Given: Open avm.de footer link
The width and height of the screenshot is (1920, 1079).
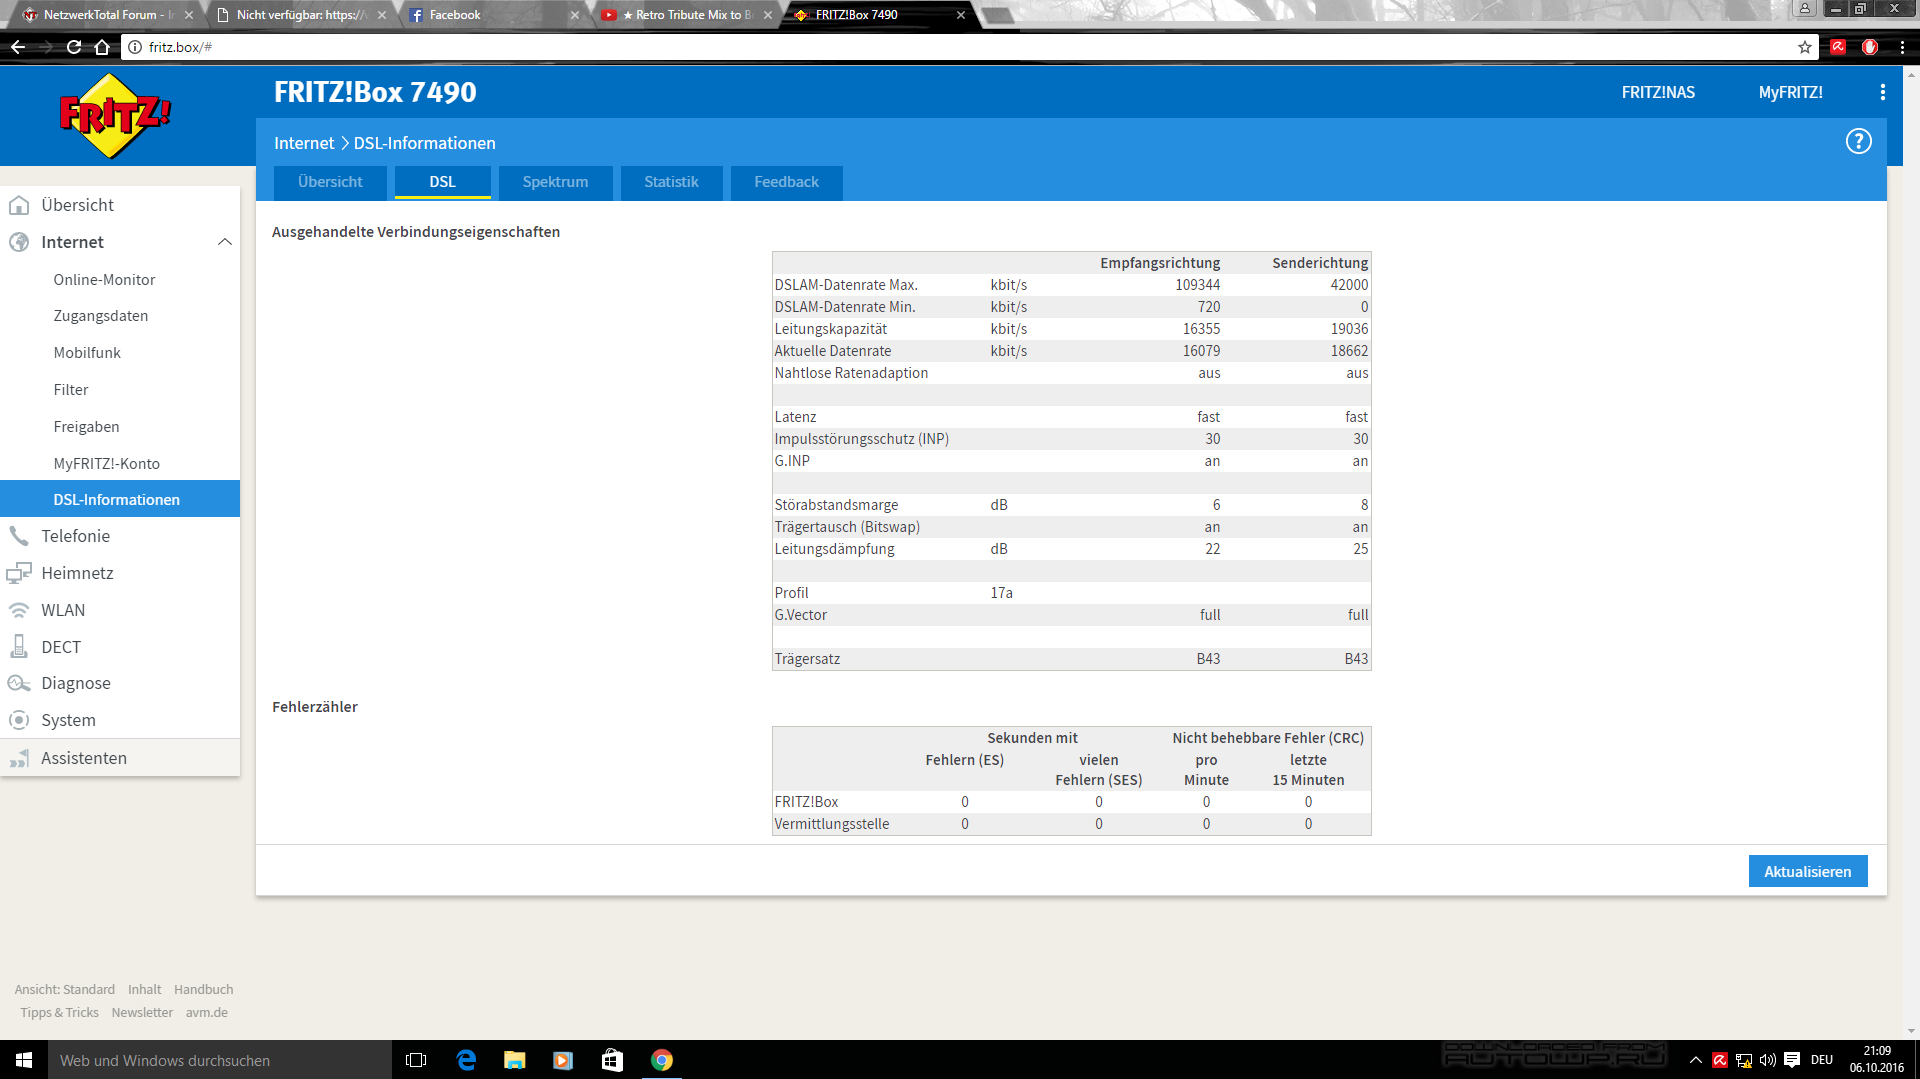Looking at the screenshot, I should (x=207, y=1012).
